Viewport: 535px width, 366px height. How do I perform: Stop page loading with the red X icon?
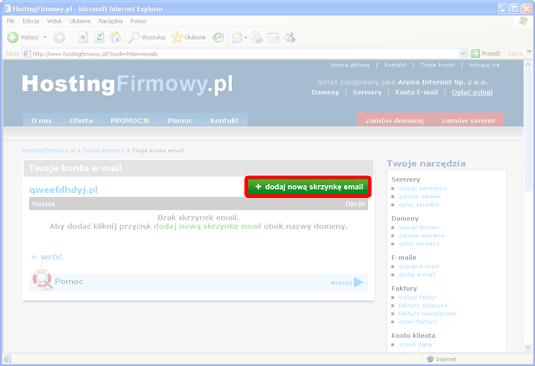click(83, 37)
